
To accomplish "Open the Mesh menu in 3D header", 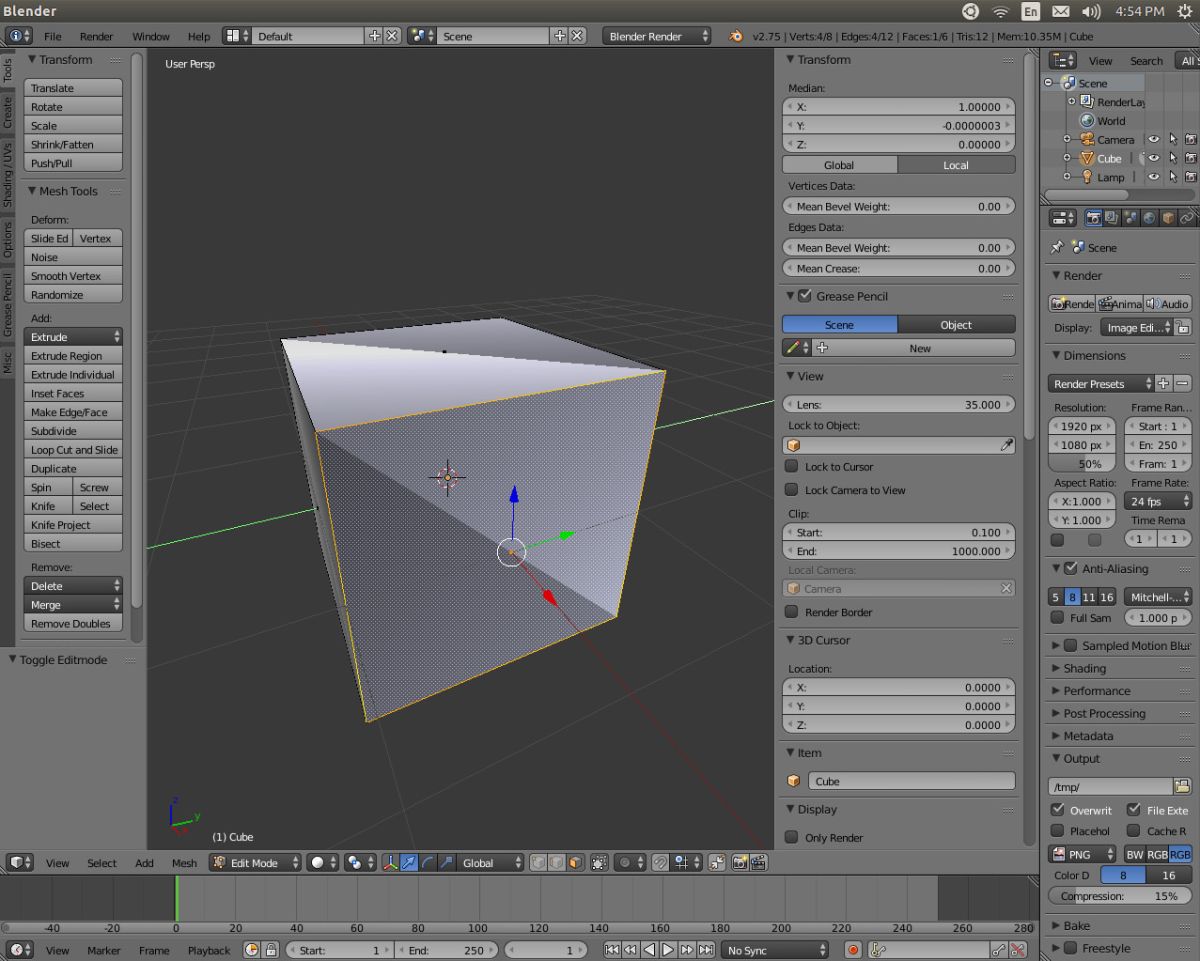I will click(x=184, y=863).
